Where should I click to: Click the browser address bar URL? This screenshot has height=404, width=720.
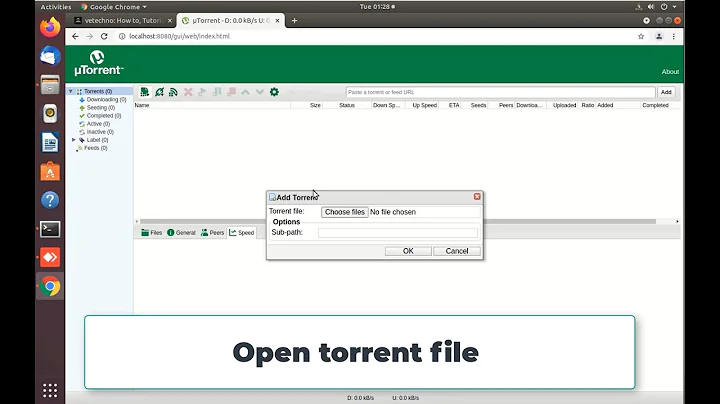[179, 36]
